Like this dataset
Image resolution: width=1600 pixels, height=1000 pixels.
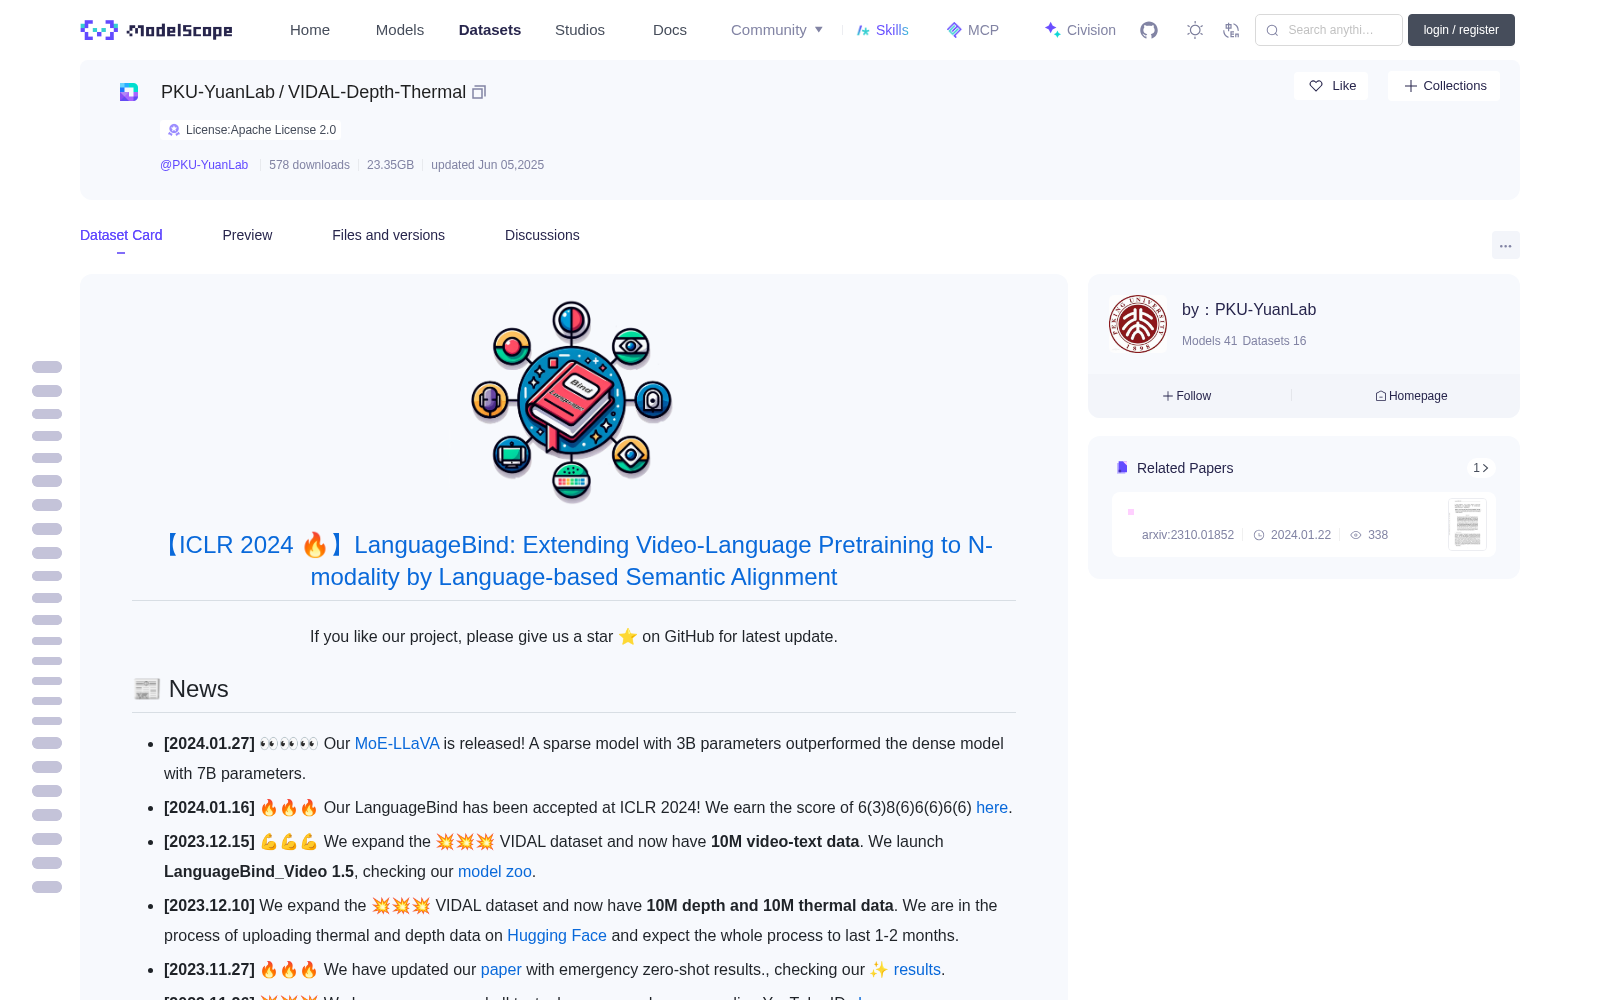[x=1332, y=86]
